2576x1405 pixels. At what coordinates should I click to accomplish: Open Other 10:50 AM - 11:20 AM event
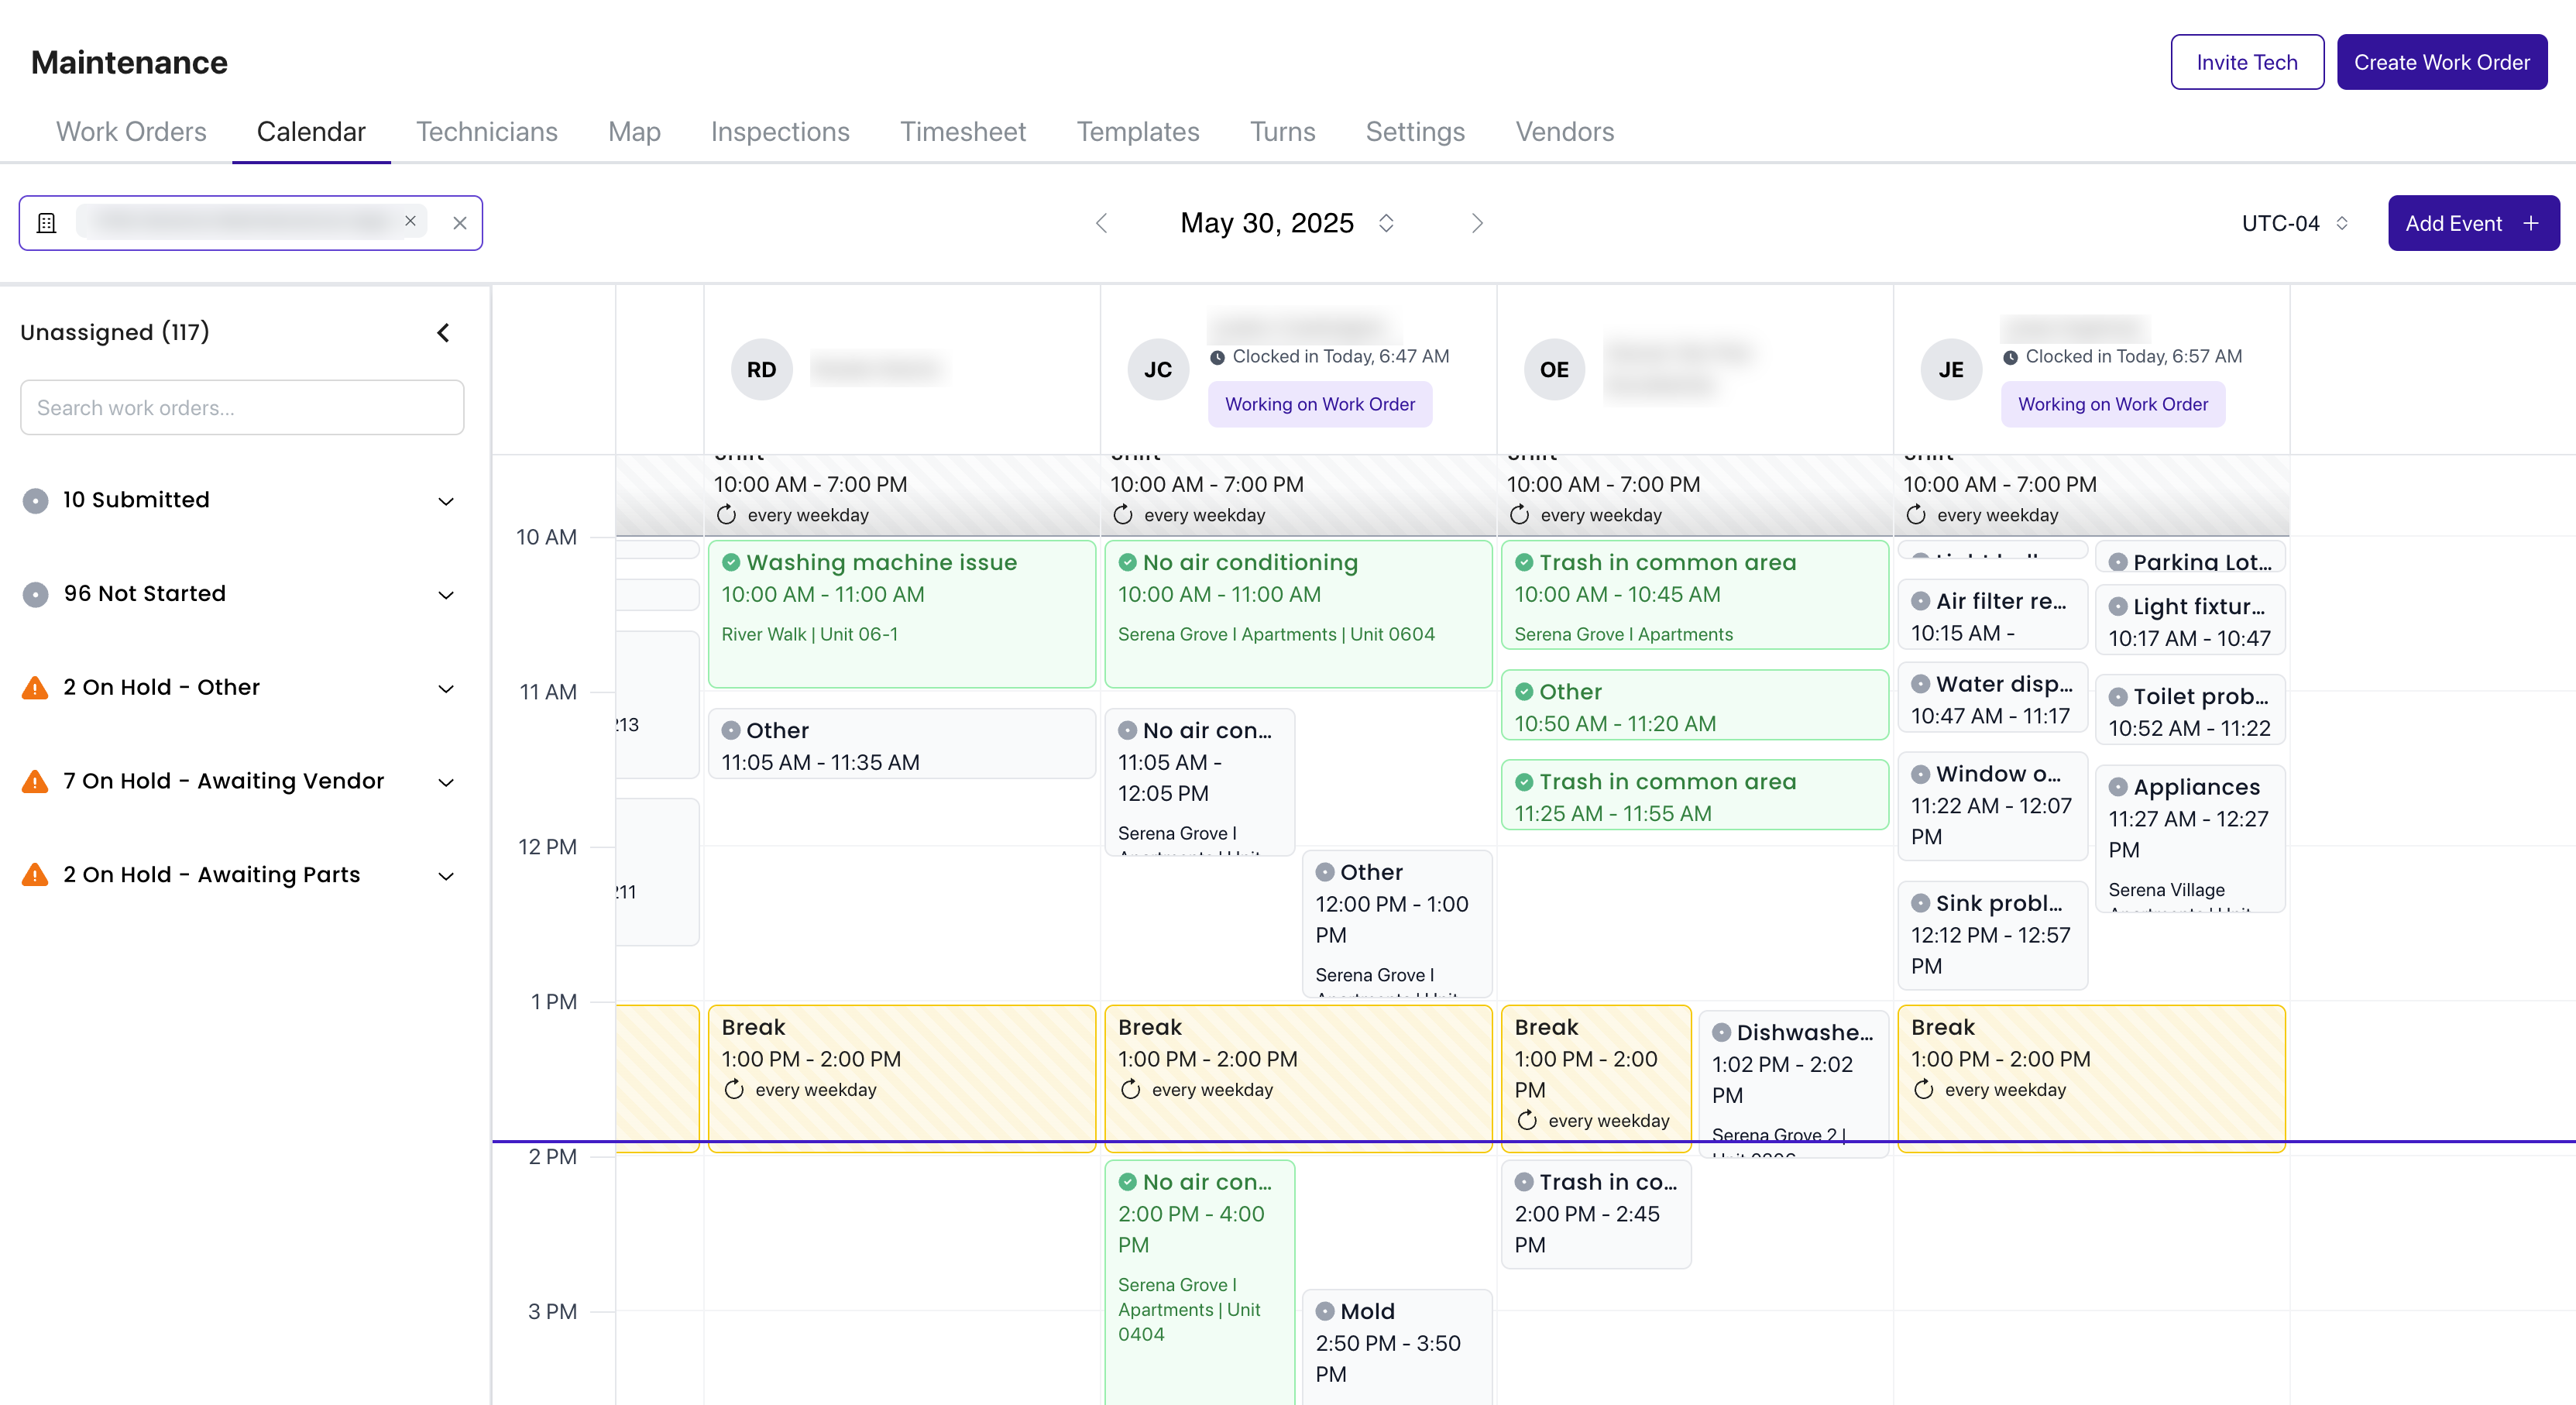(1695, 705)
